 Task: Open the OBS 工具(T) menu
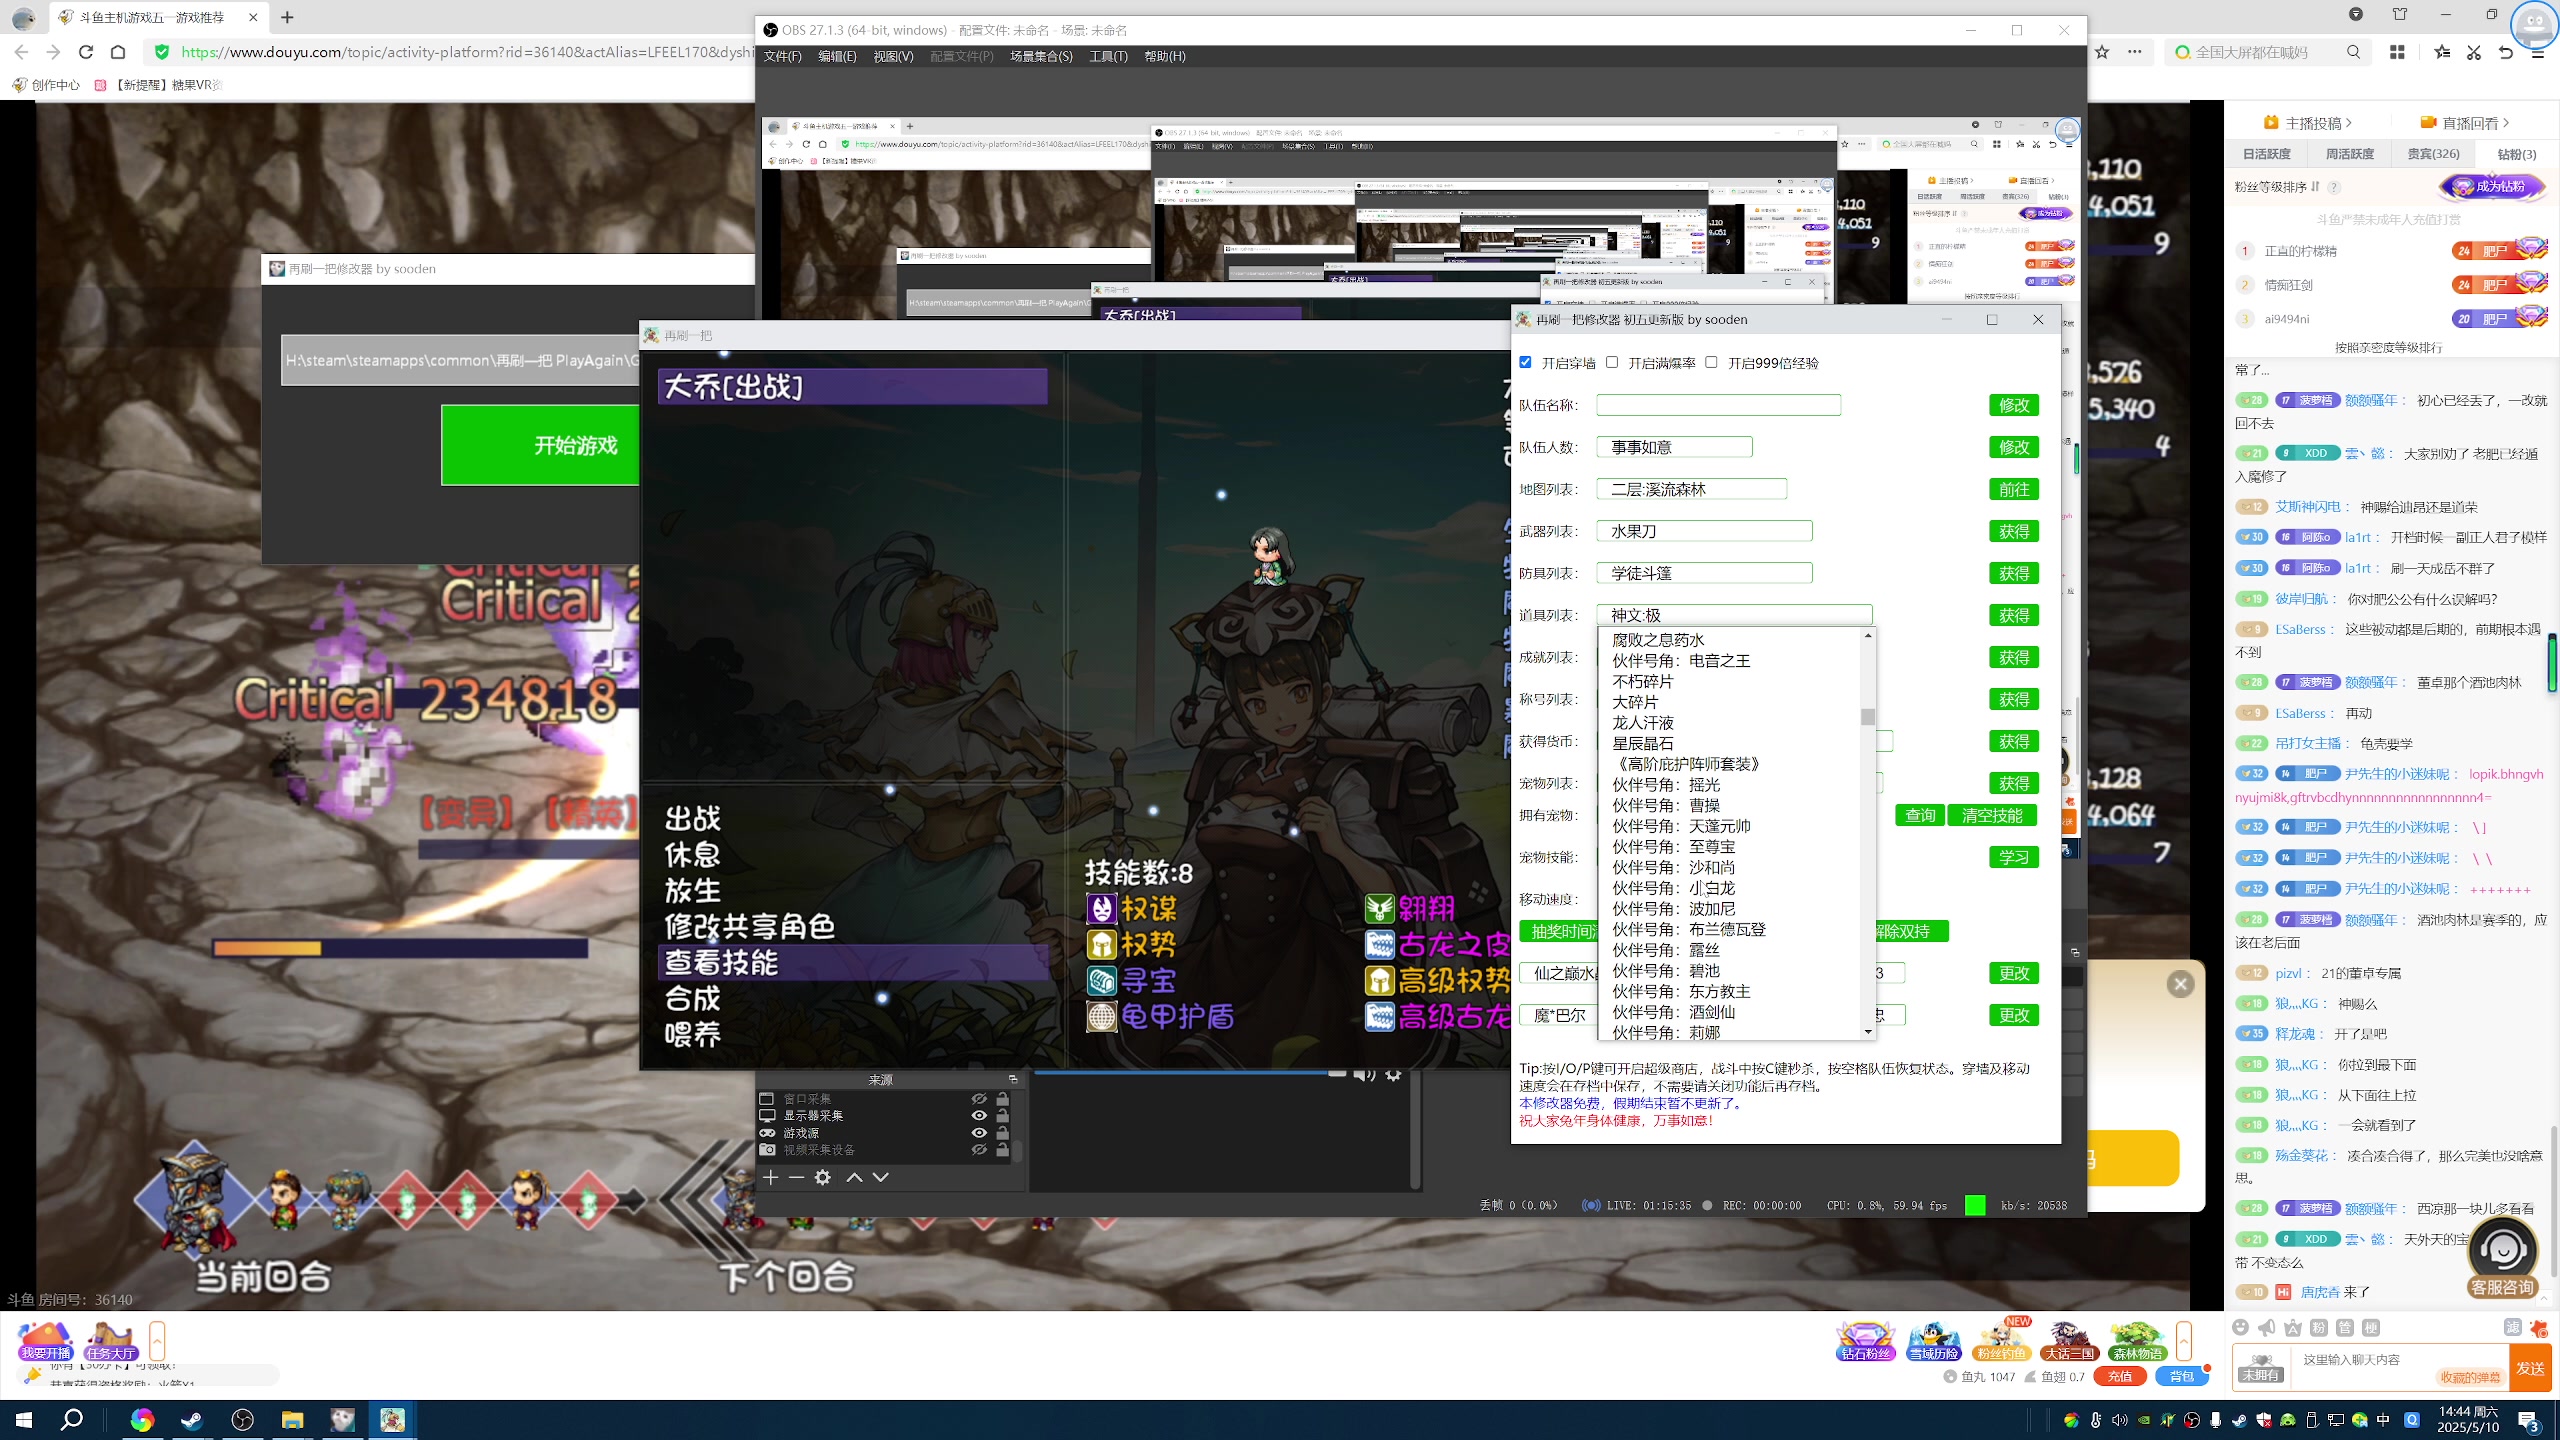click(1108, 56)
